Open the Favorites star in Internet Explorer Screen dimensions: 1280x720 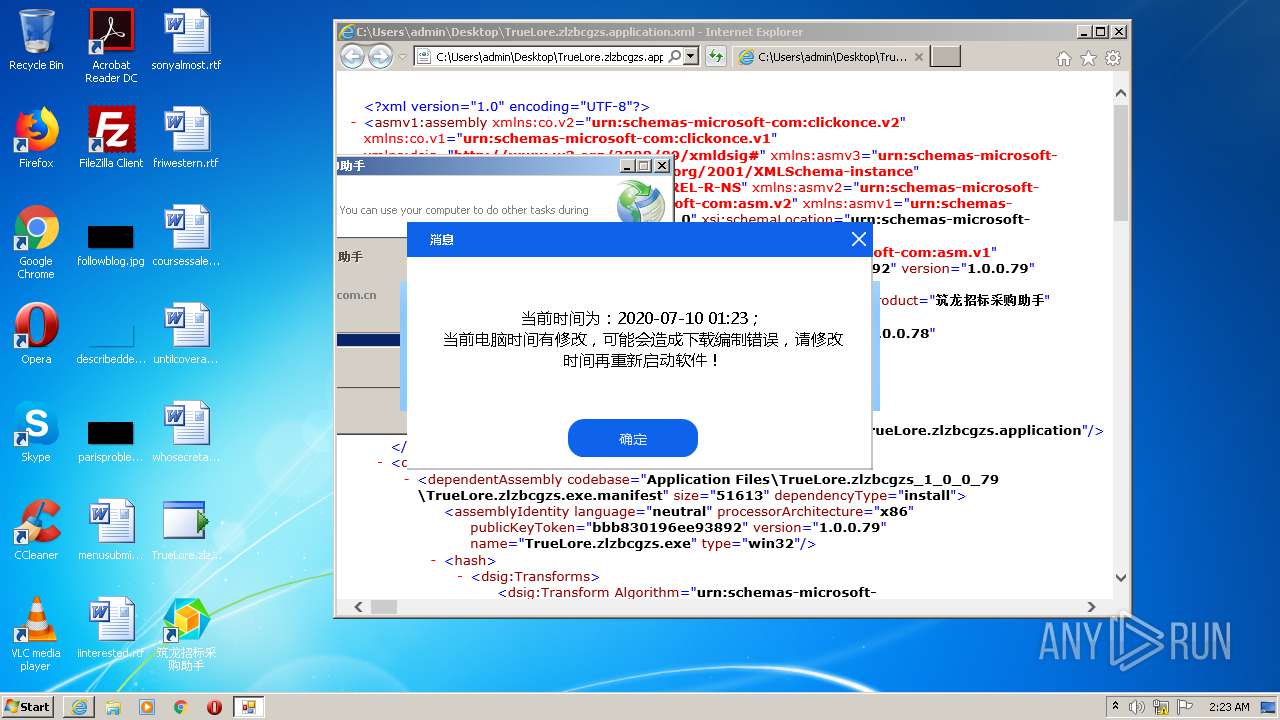click(1088, 58)
